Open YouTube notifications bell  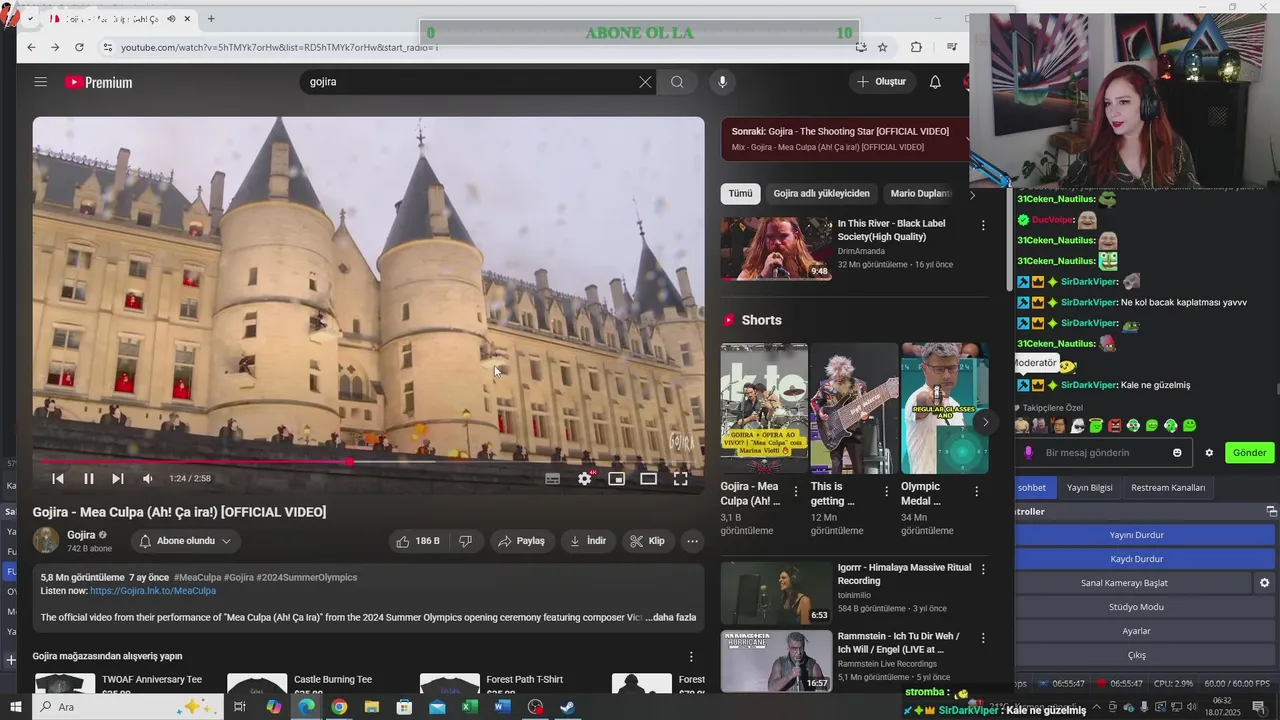click(x=935, y=82)
